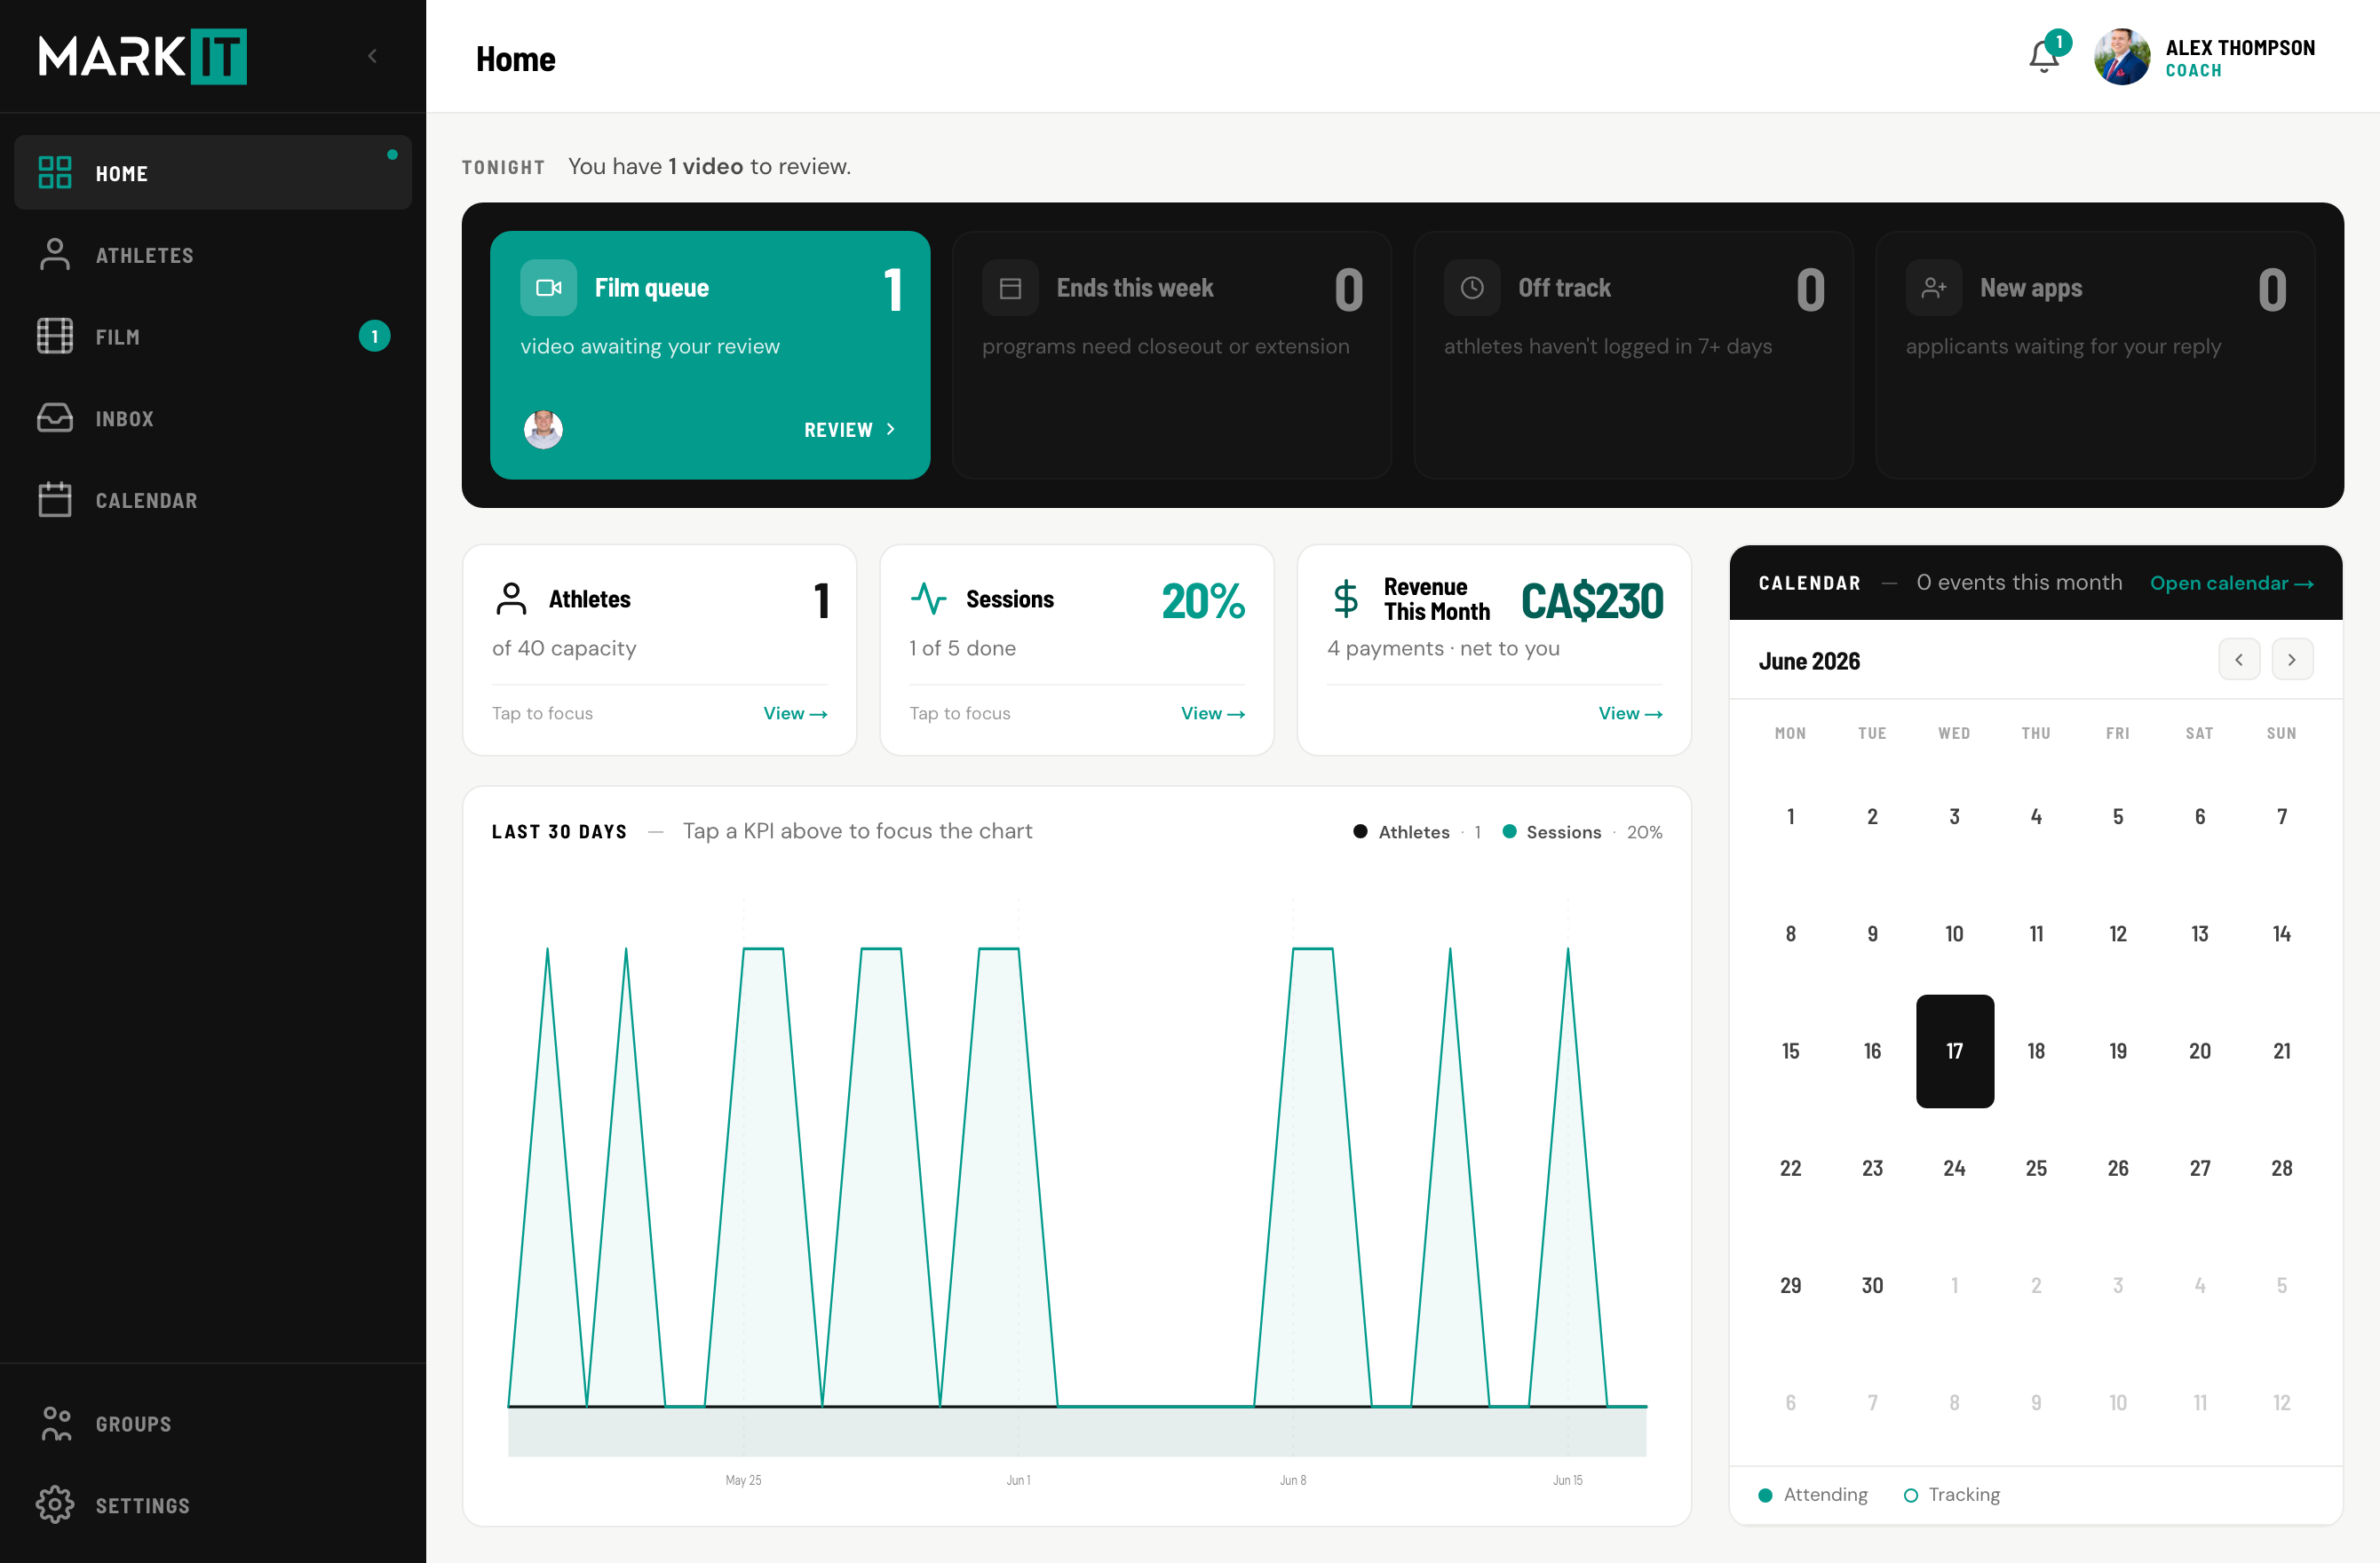Click the New apps user-plus icon

coord(1933,288)
